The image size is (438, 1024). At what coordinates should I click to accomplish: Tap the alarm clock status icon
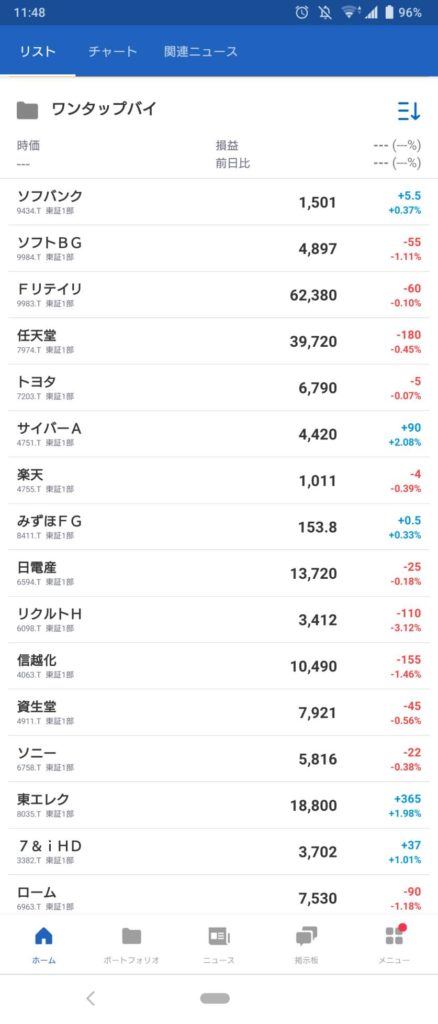(302, 12)
